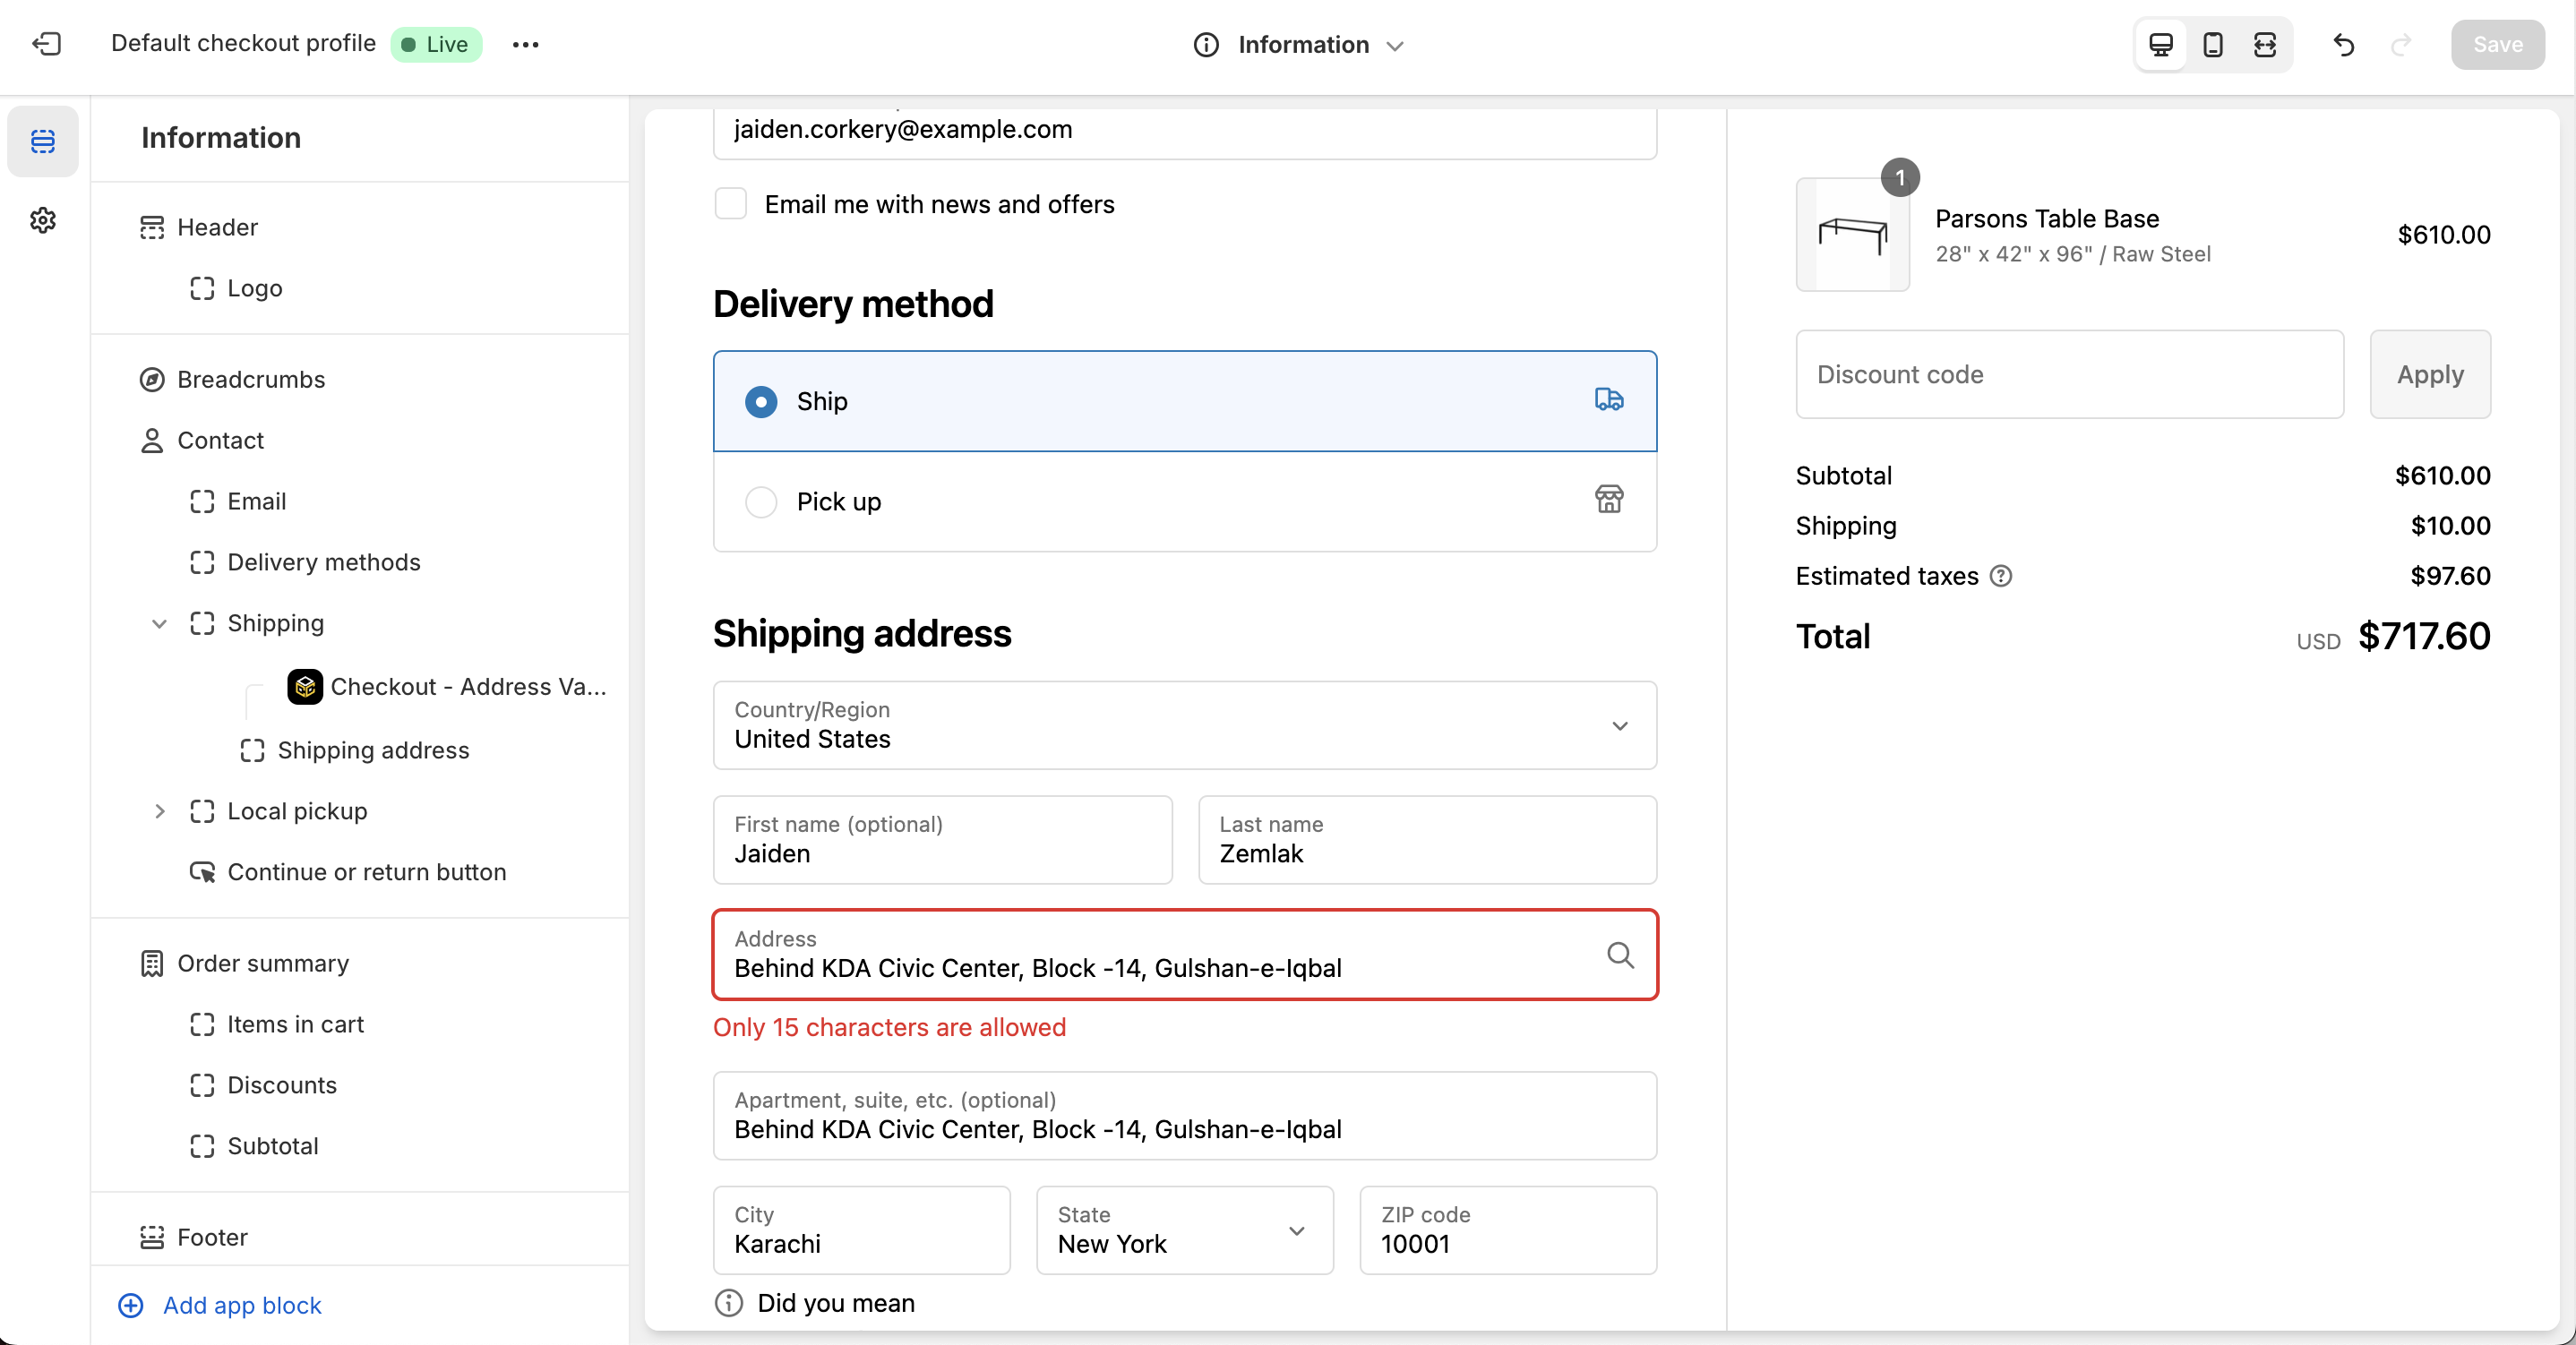Click the Add app block link
This screenshot has height=1345, width=2576.
pos(241,1305)
